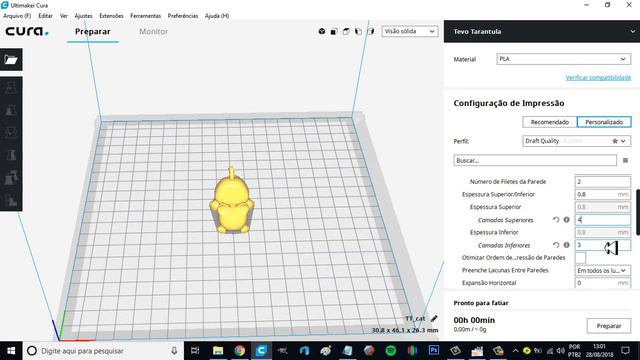Show info for Camadas Inferiores setting
The image size is (640, 360).
[x=567, y=245]
